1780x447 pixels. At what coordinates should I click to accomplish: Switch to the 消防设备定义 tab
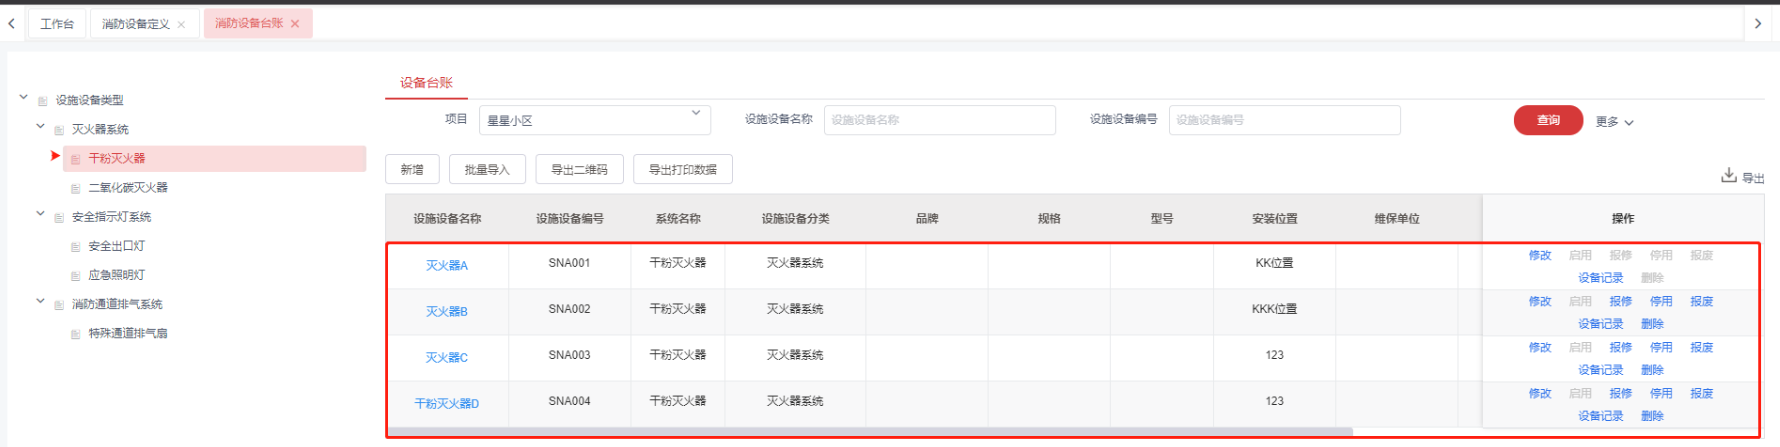tap(135, 24)
